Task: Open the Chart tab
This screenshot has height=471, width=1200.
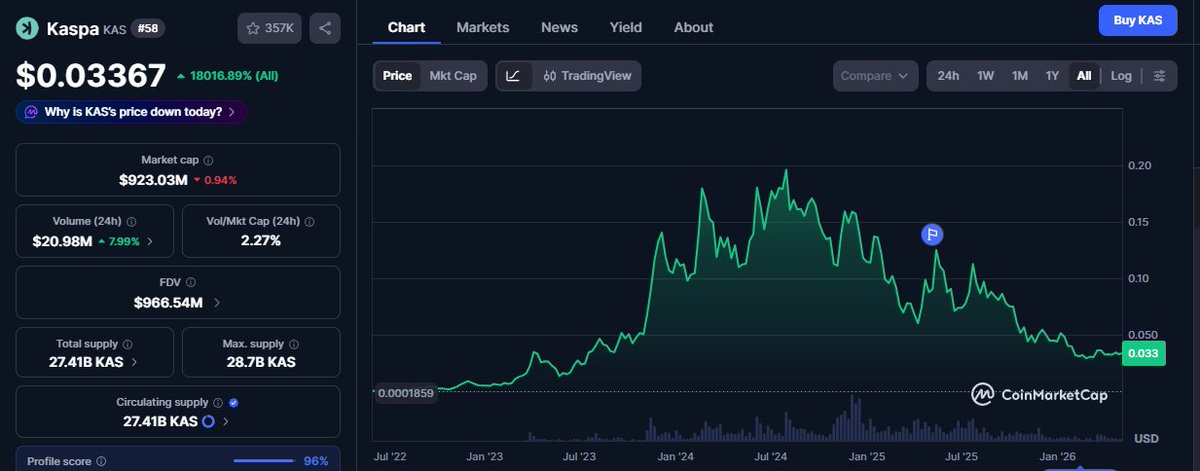Action: click(406, 27)
